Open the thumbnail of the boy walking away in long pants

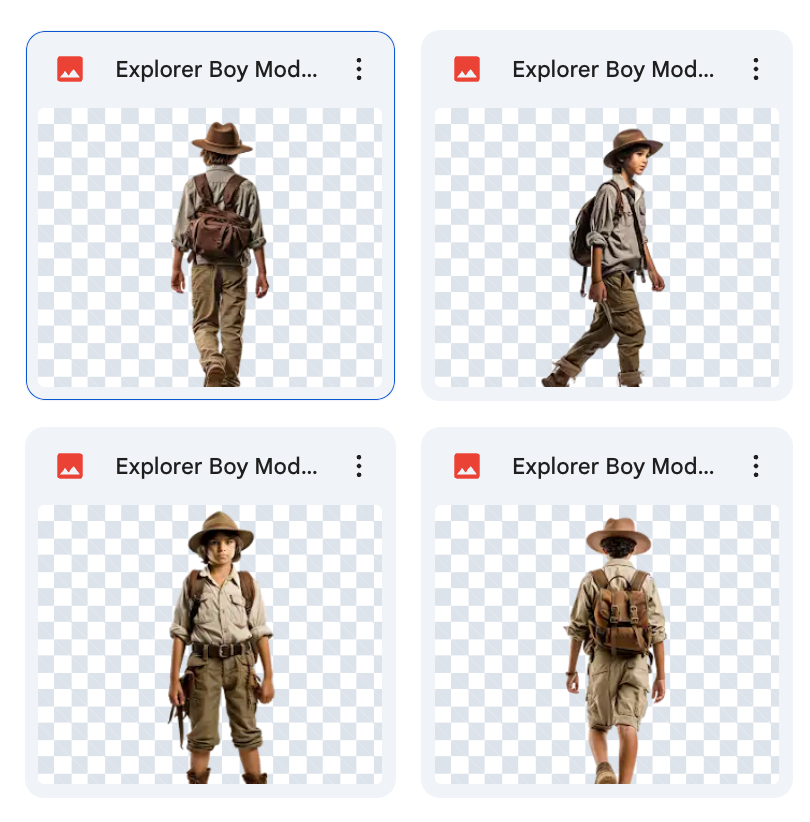tap(210, 248)
